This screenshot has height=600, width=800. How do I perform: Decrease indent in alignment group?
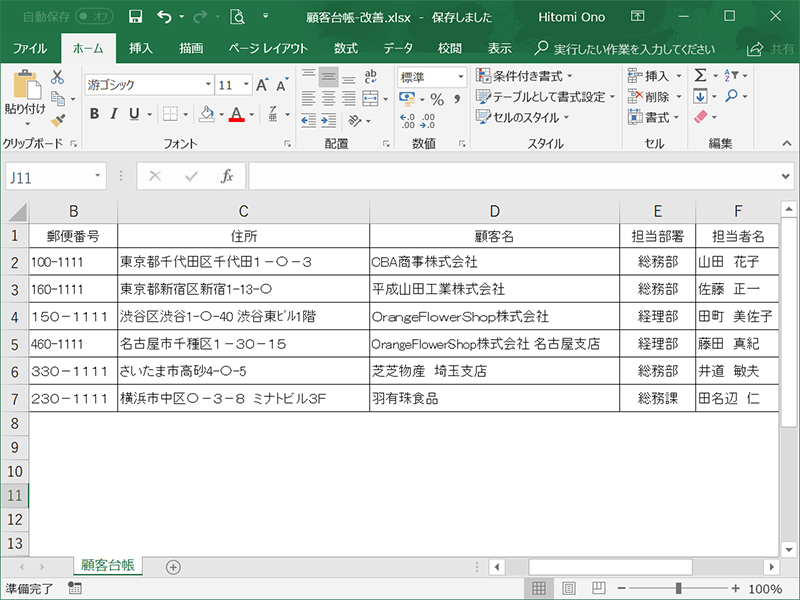point(308,121)
